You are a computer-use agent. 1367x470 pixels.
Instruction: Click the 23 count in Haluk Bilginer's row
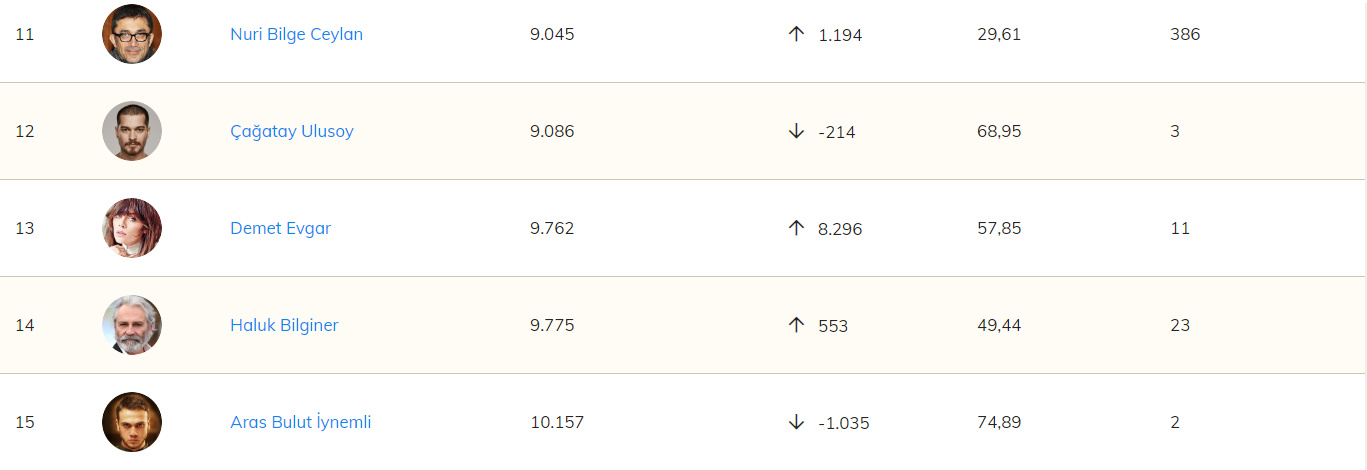point(1180,325)
